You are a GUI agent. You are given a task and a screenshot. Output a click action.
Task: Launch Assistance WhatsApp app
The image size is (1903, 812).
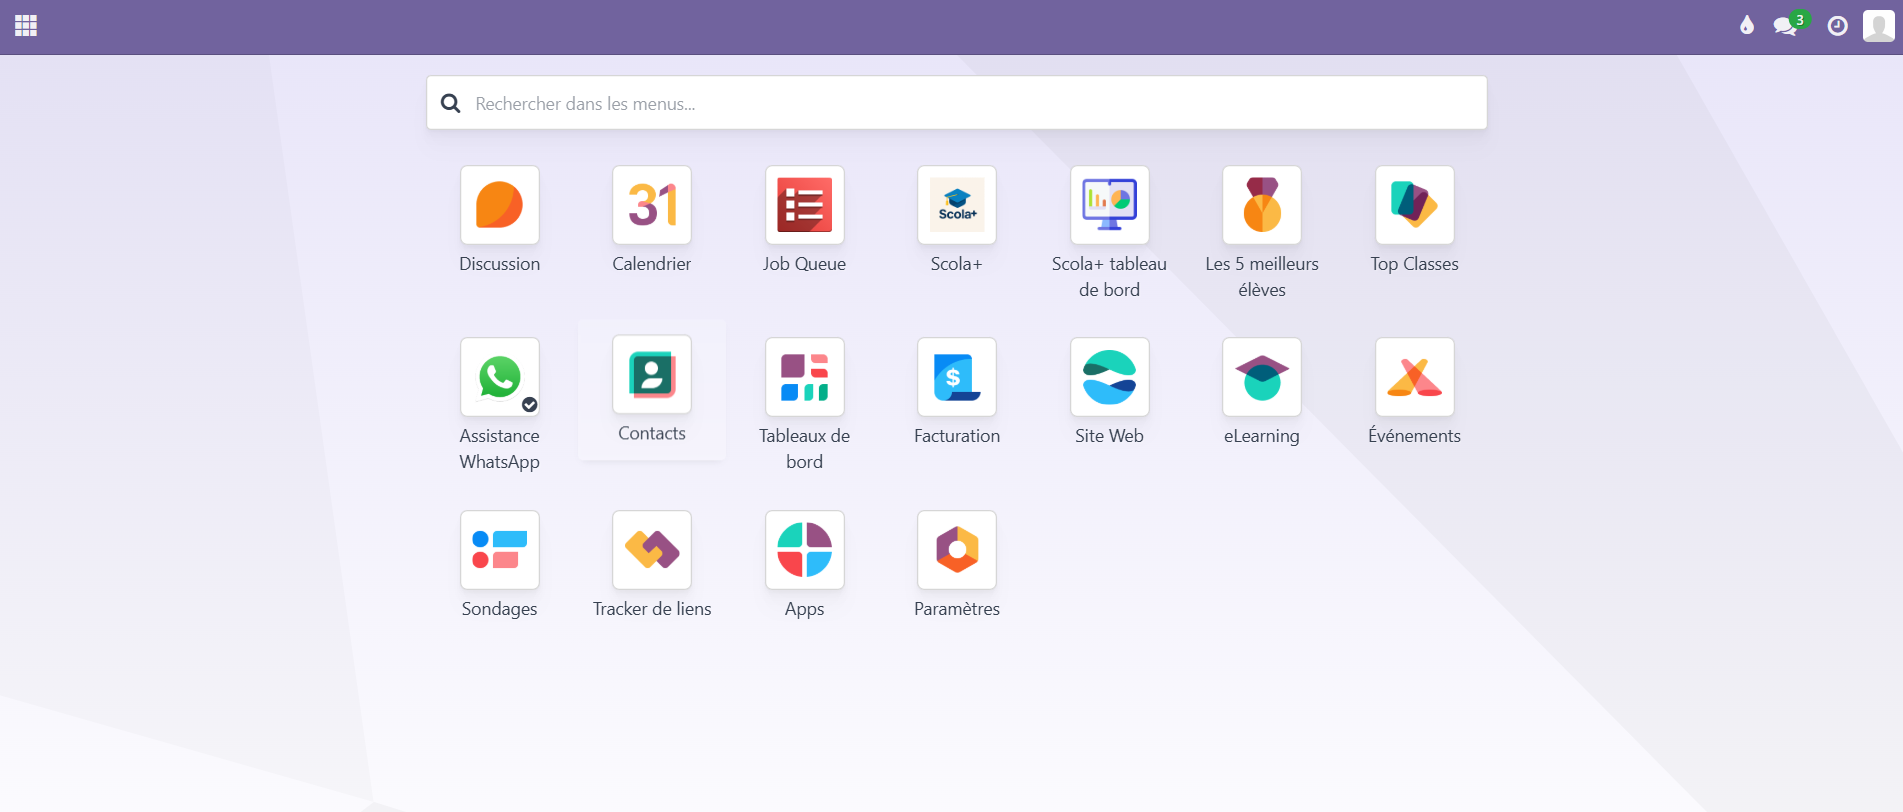(499, 378)
